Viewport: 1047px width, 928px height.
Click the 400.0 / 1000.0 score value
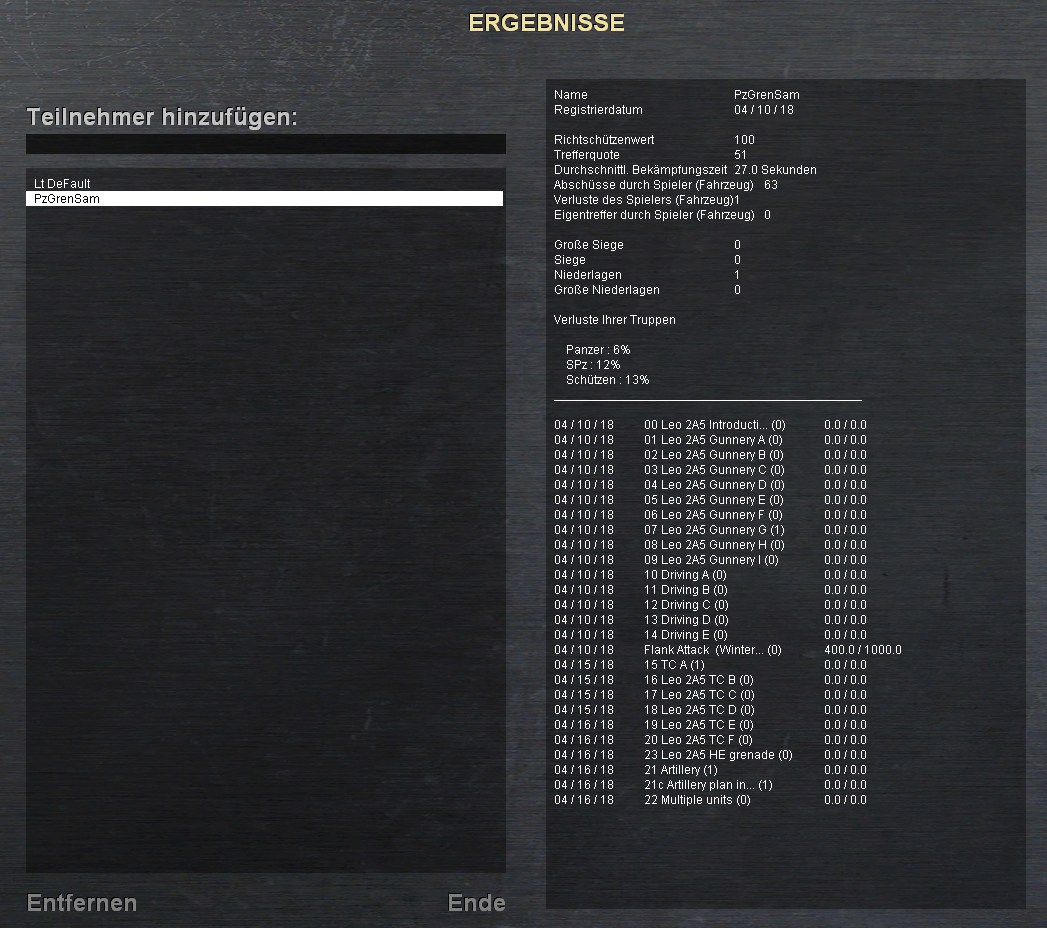click(x=862, y=650)
